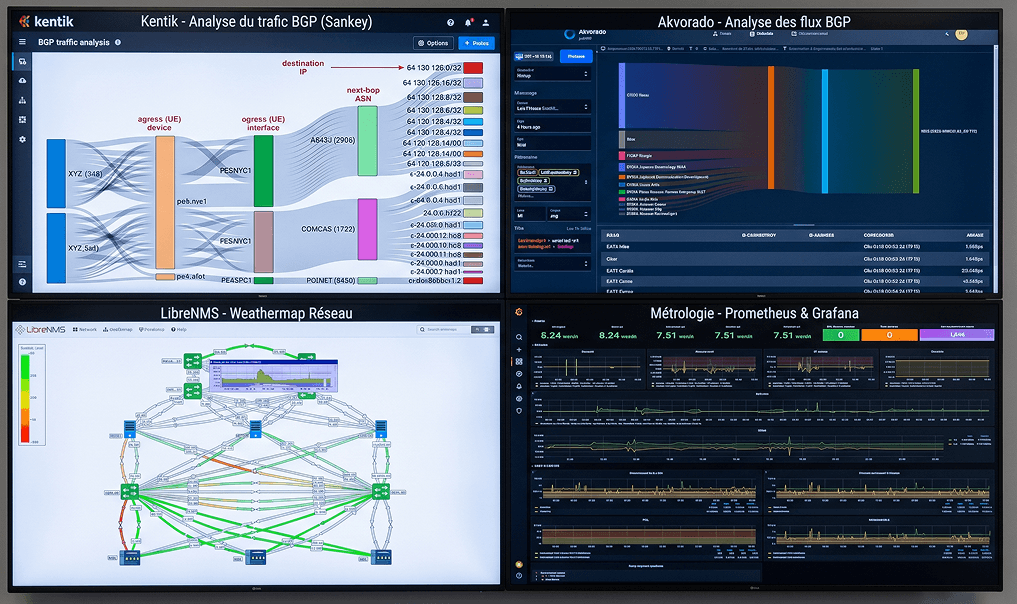
Task: Click Grafana logo
Action: point(519,312)
